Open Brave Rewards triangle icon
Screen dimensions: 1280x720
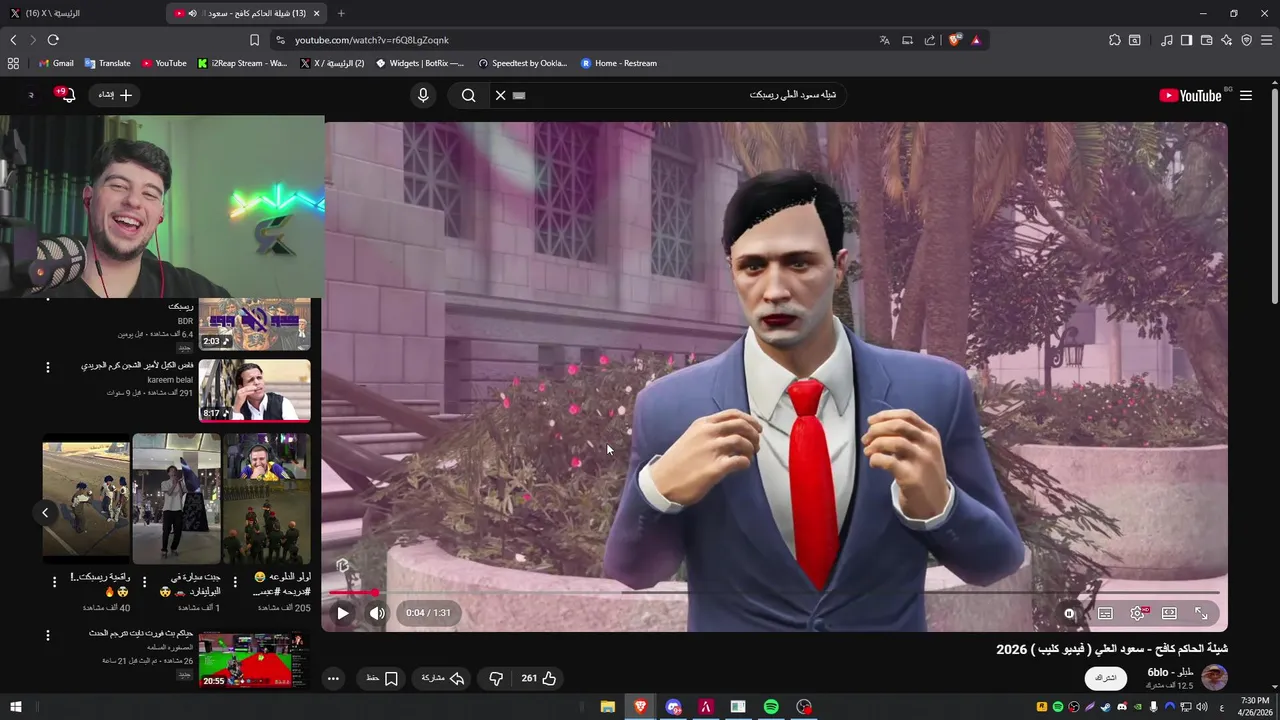(x=976, y=40)
